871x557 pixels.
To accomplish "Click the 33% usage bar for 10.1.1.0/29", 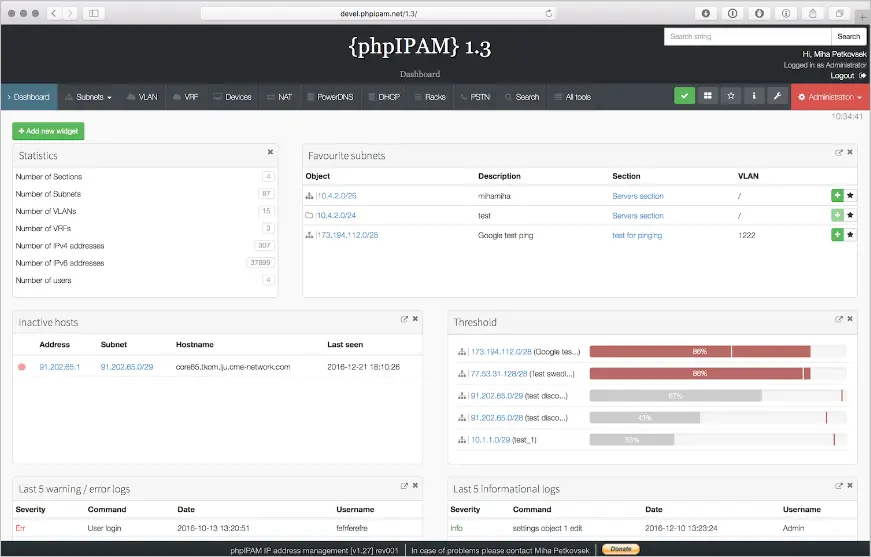I will click(632, 439).
